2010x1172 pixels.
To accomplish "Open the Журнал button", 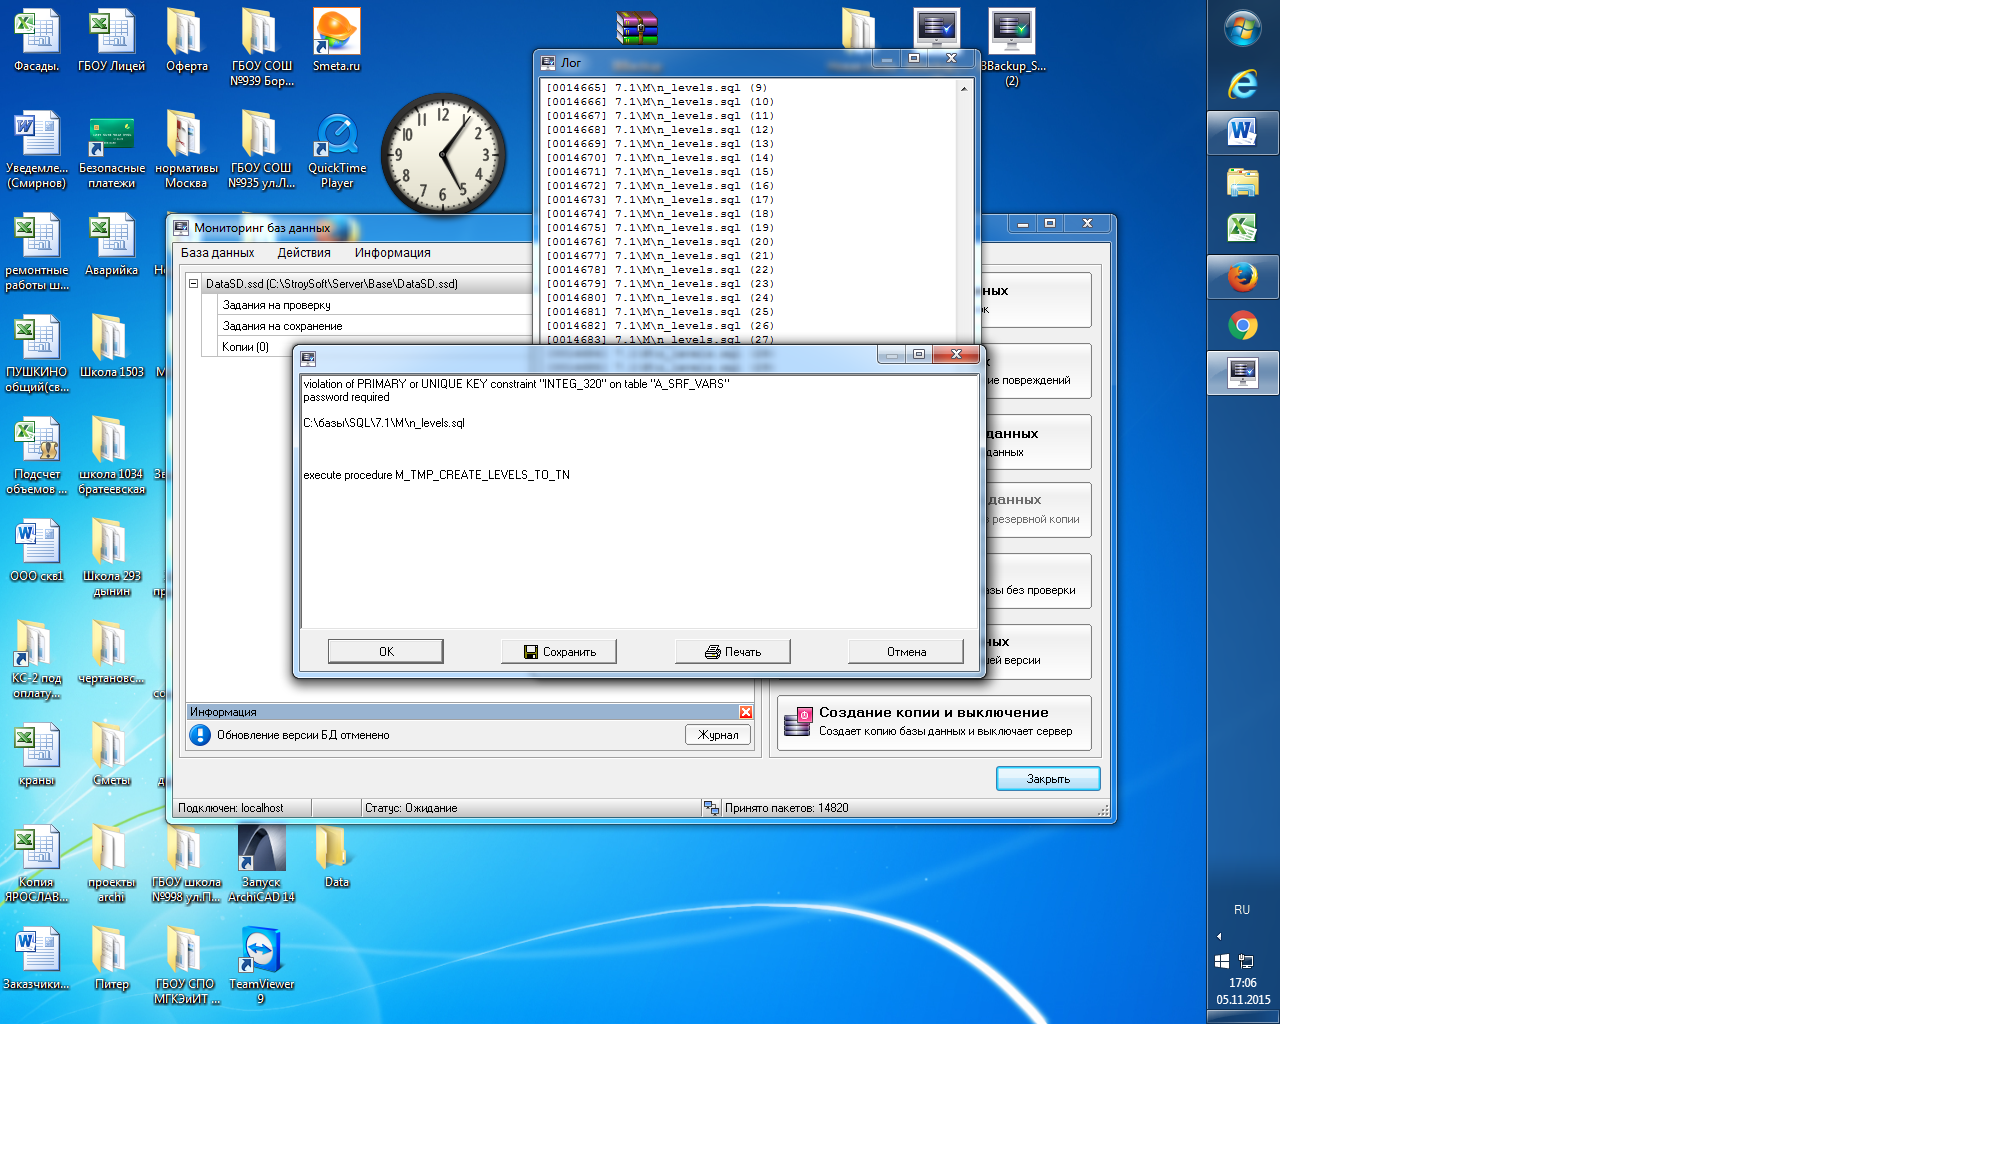I will pos(718,735).
